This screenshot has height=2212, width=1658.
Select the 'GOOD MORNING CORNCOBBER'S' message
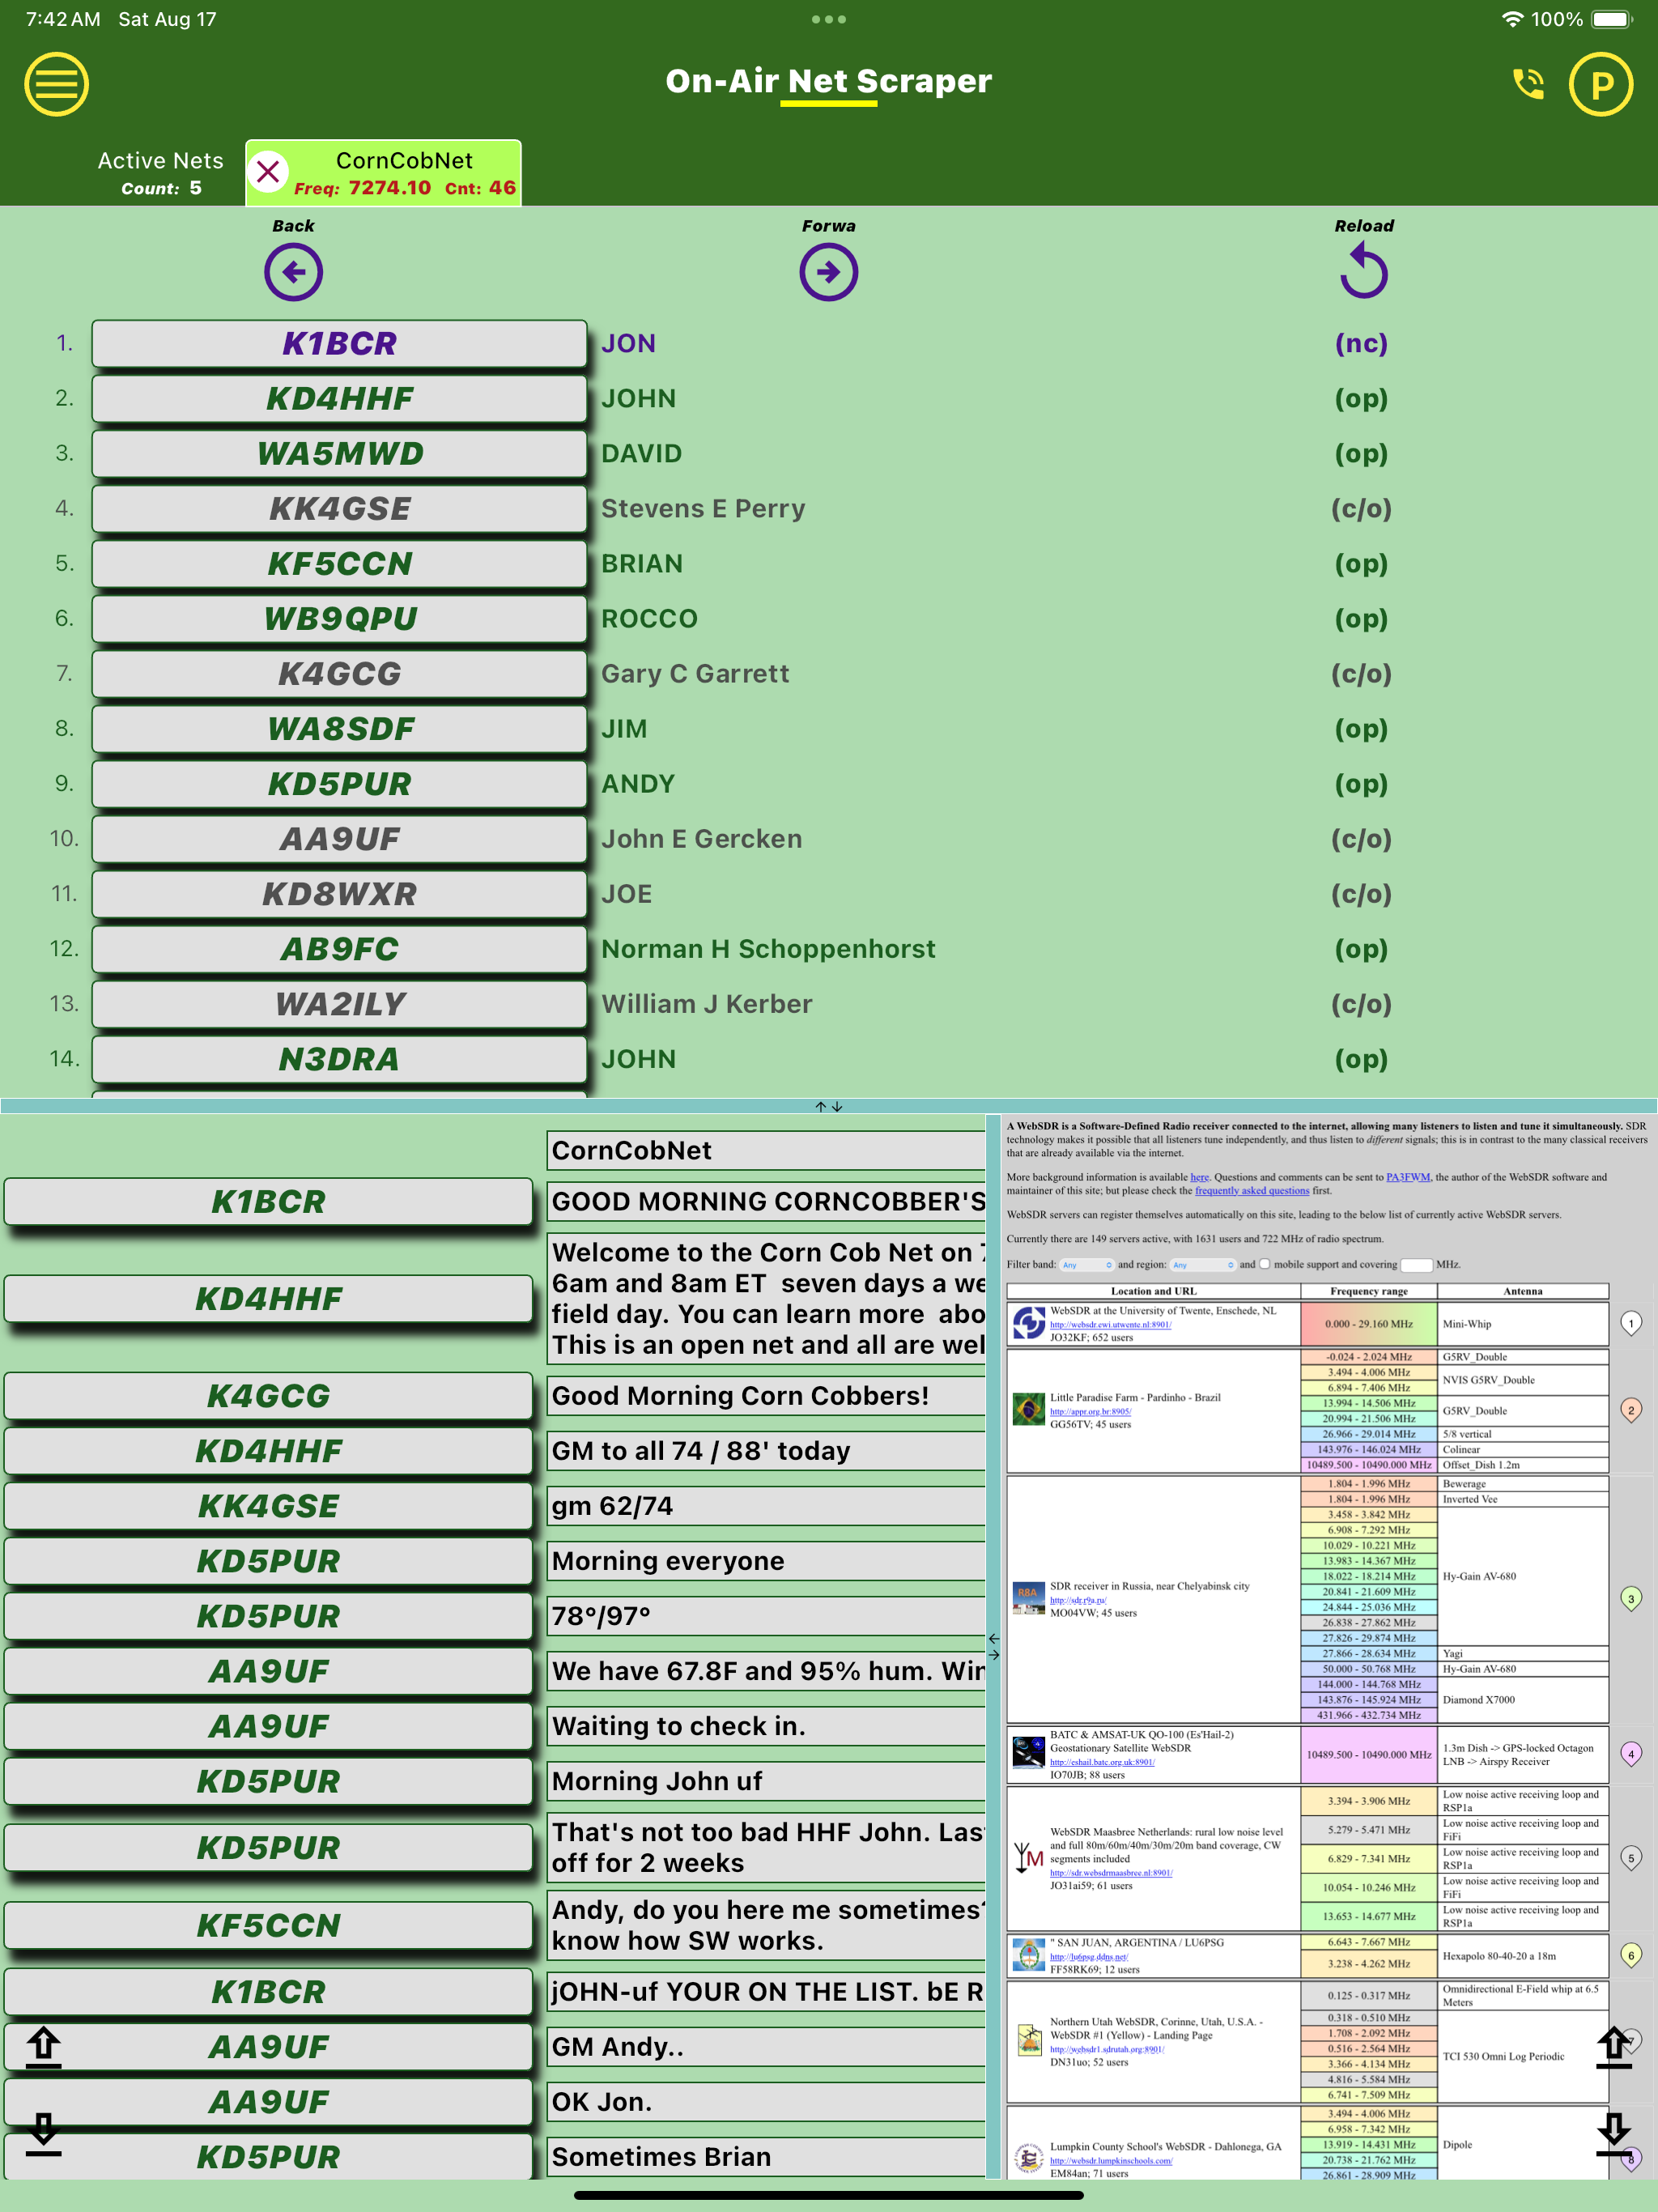[x=767, y=1201]
